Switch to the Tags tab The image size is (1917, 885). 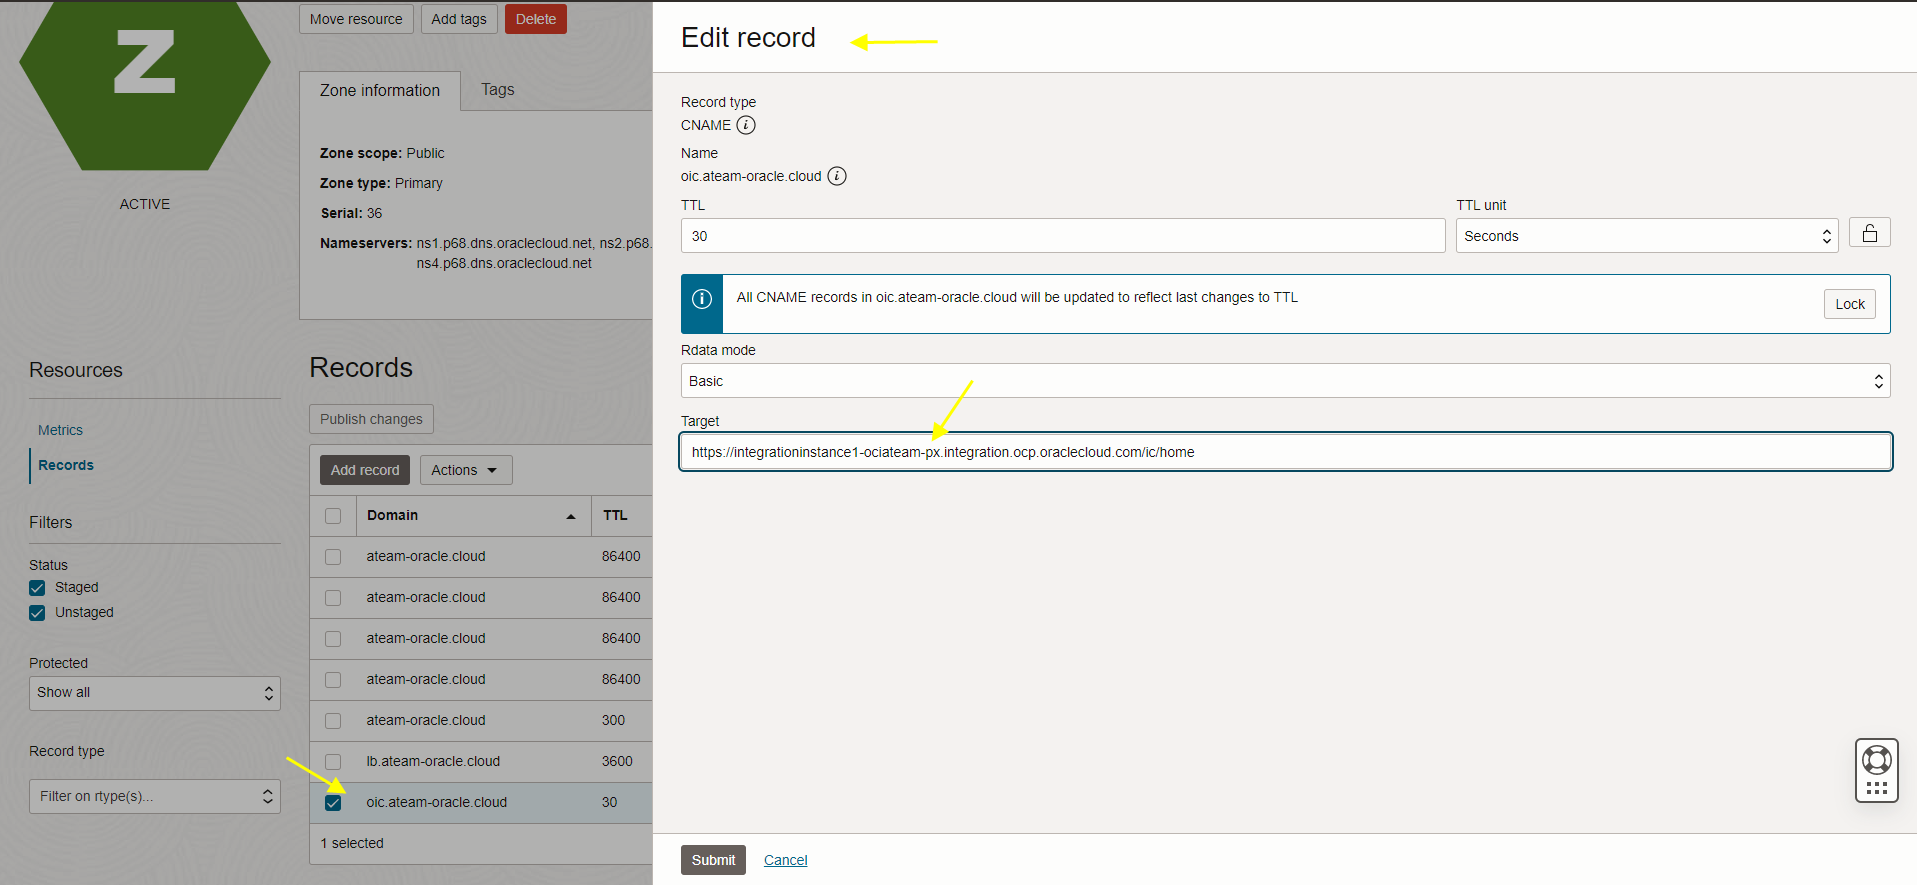(x=497, y=90)
